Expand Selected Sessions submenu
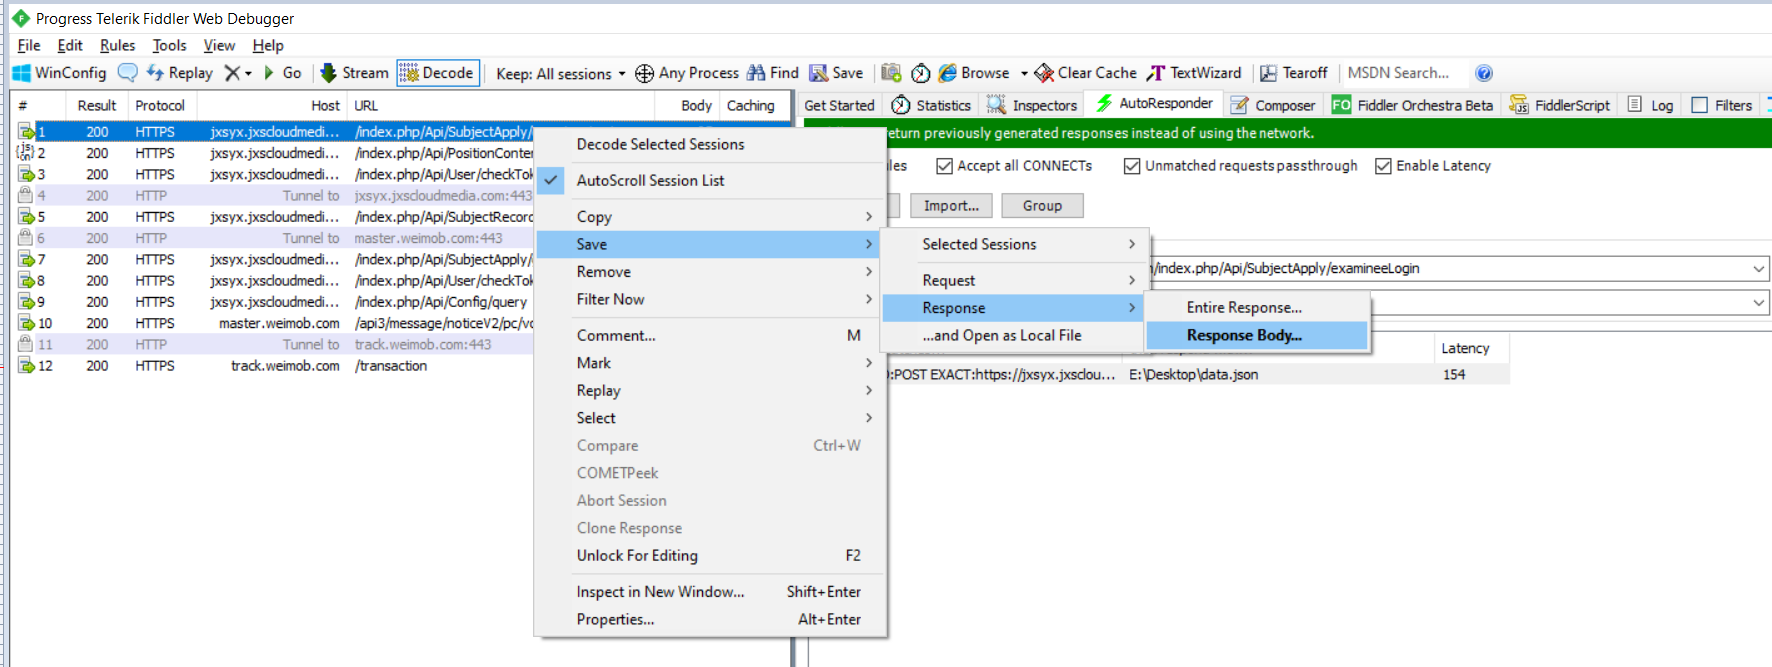 (1015, 244)
